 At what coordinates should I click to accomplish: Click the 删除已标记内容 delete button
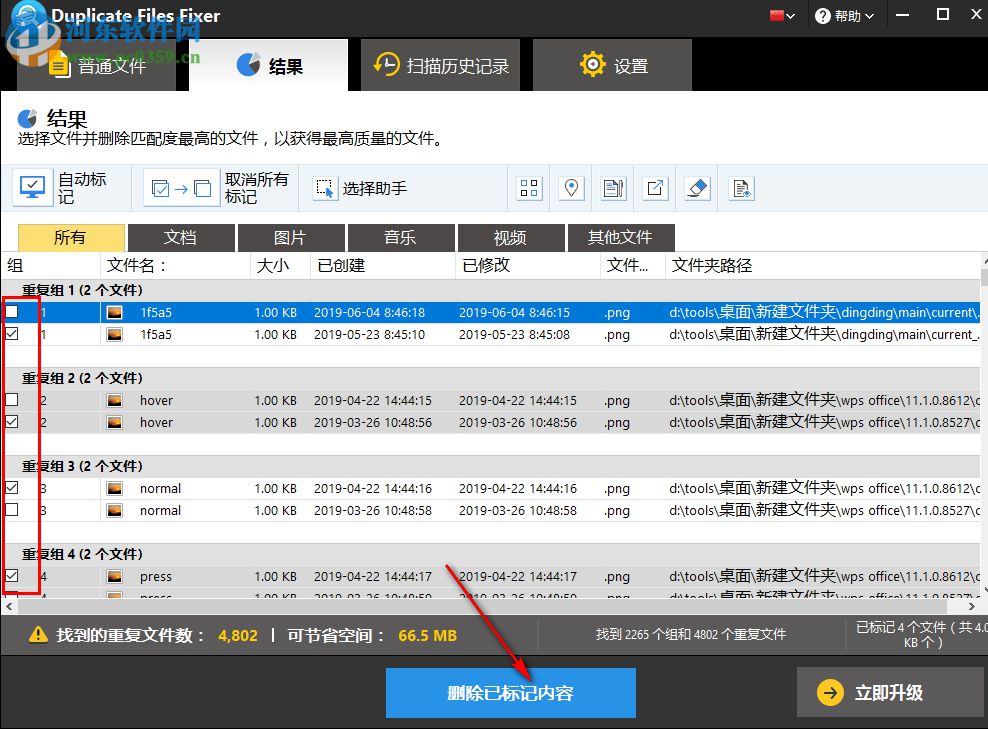pos(510,692)
